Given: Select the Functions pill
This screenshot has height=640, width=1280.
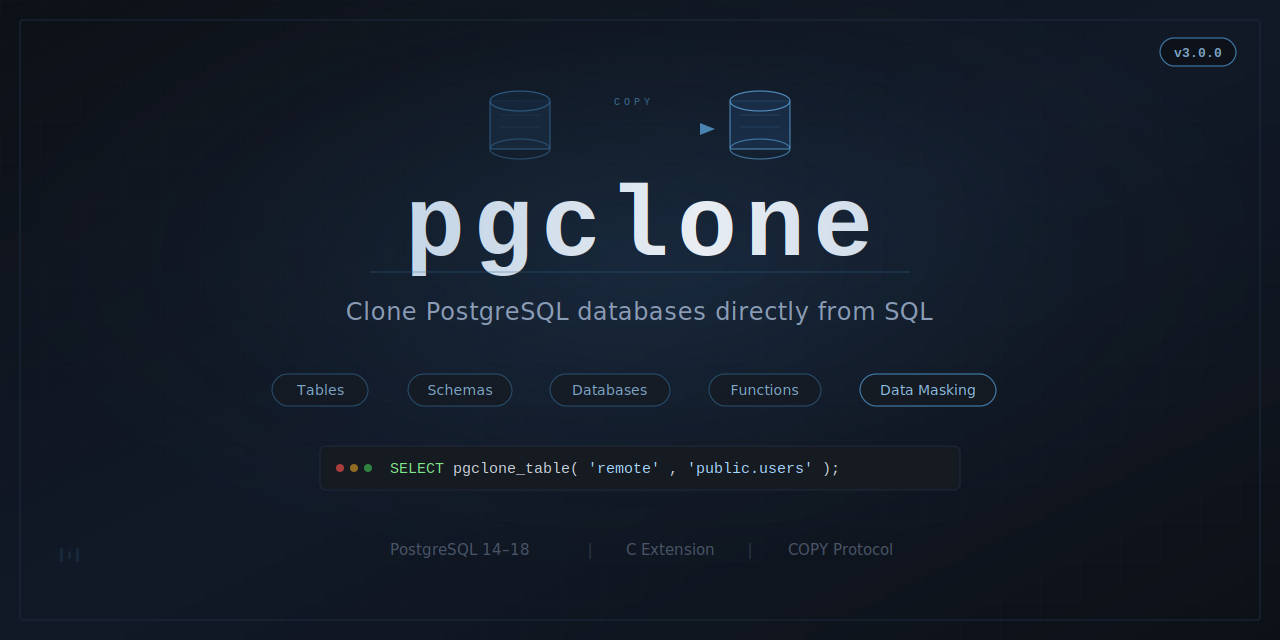Looking at the screenshot, I should (765, 390).
